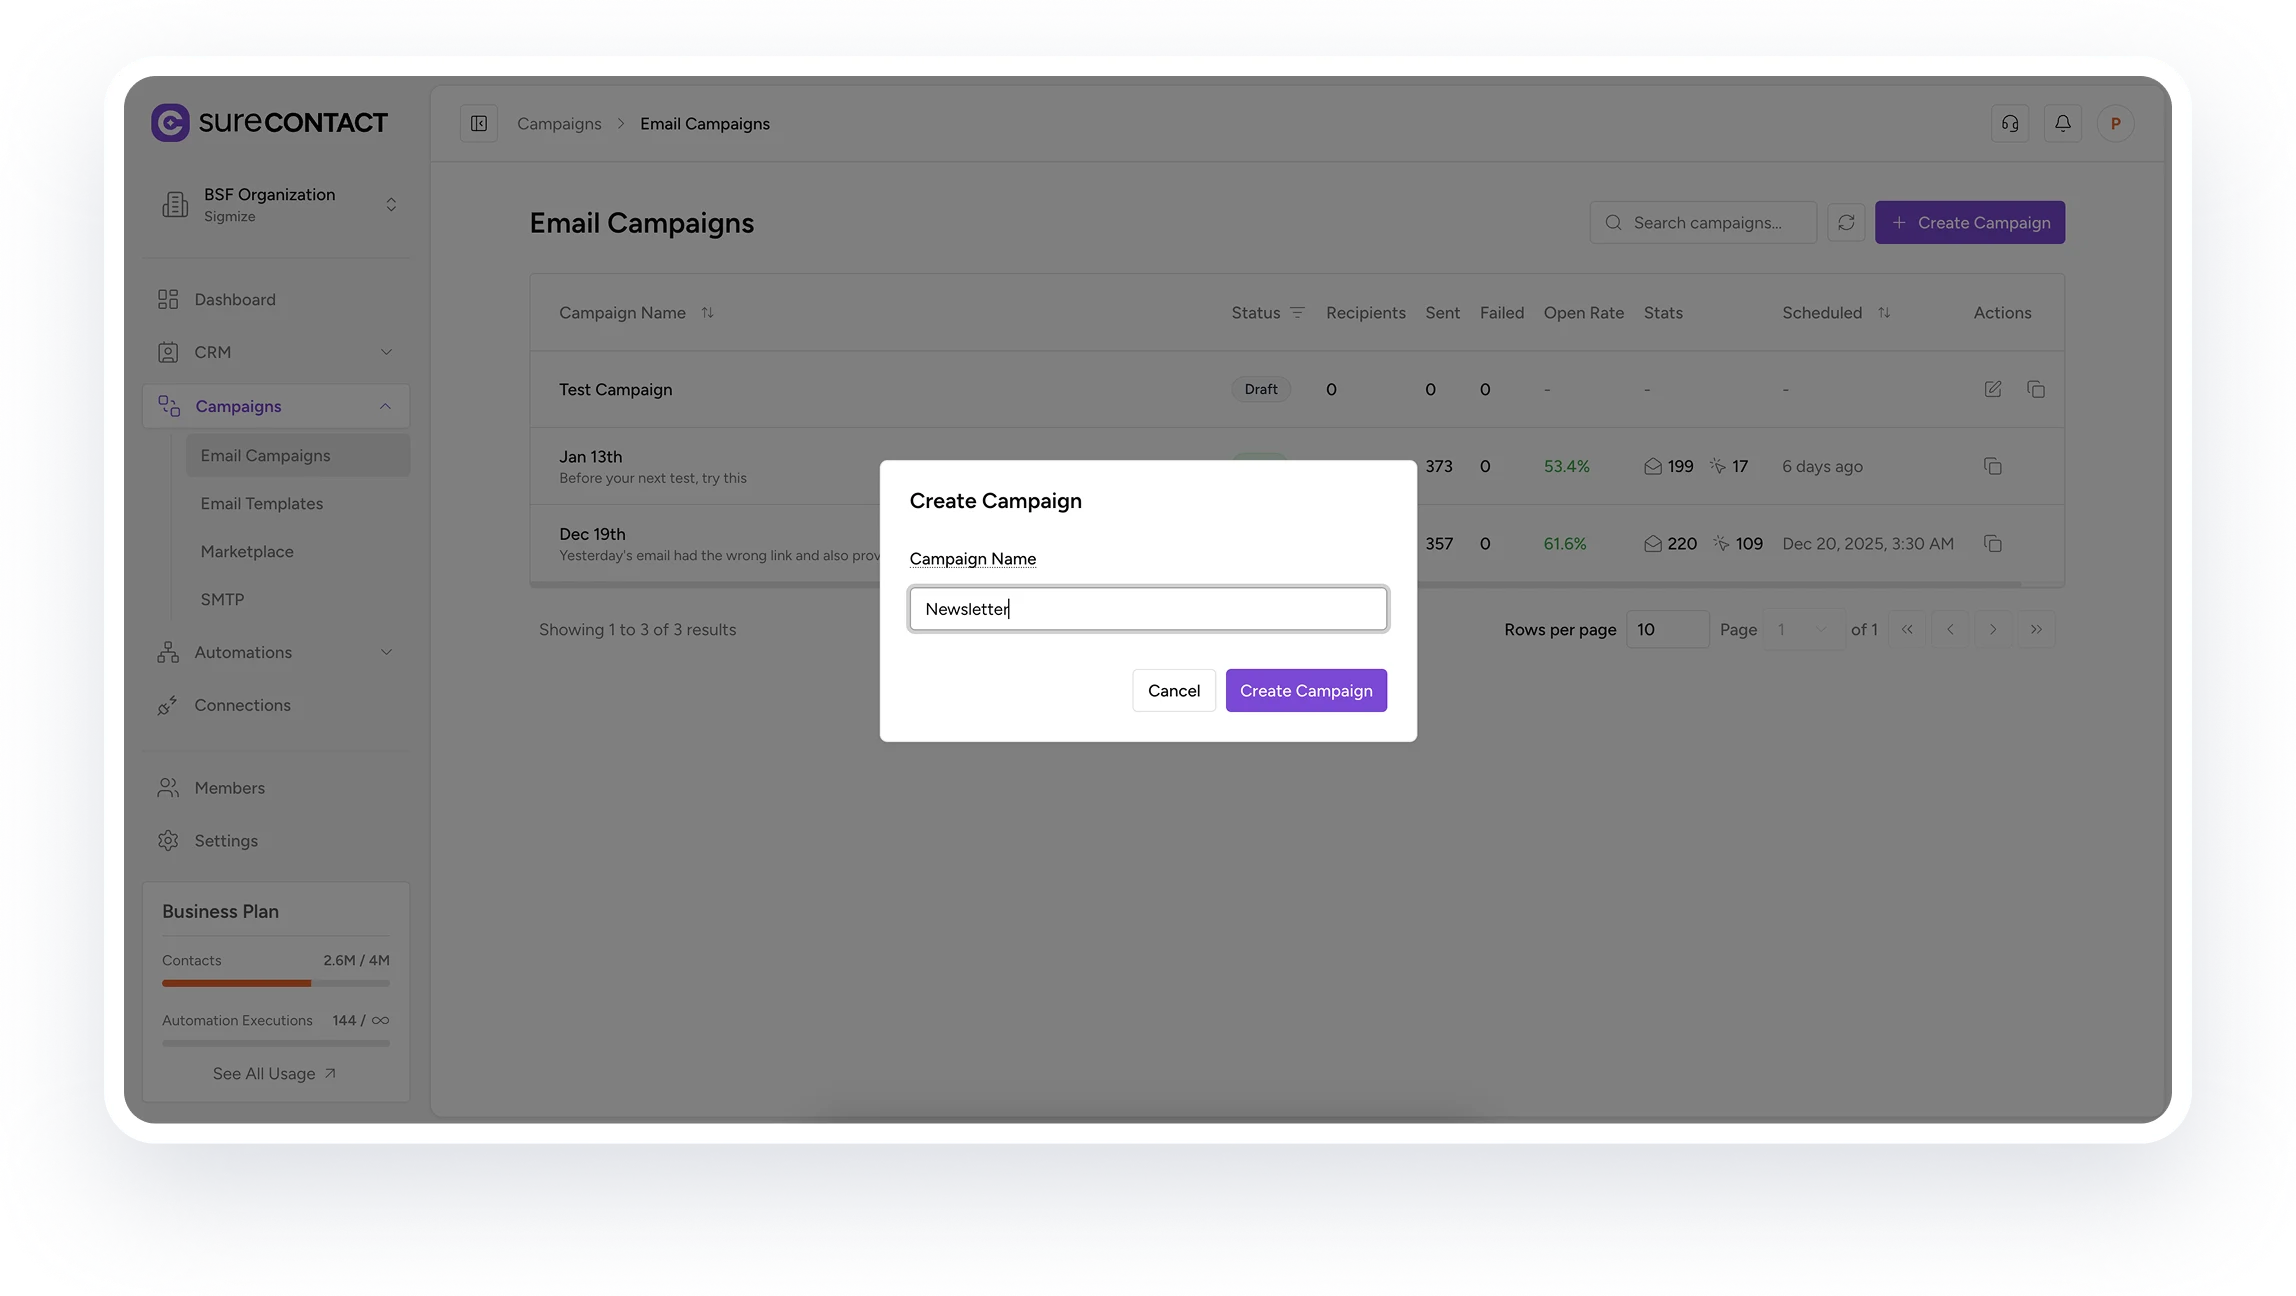Click Create Campaign in the dialog
The image size is (2296, 1296).
[x=1305, y=690]
